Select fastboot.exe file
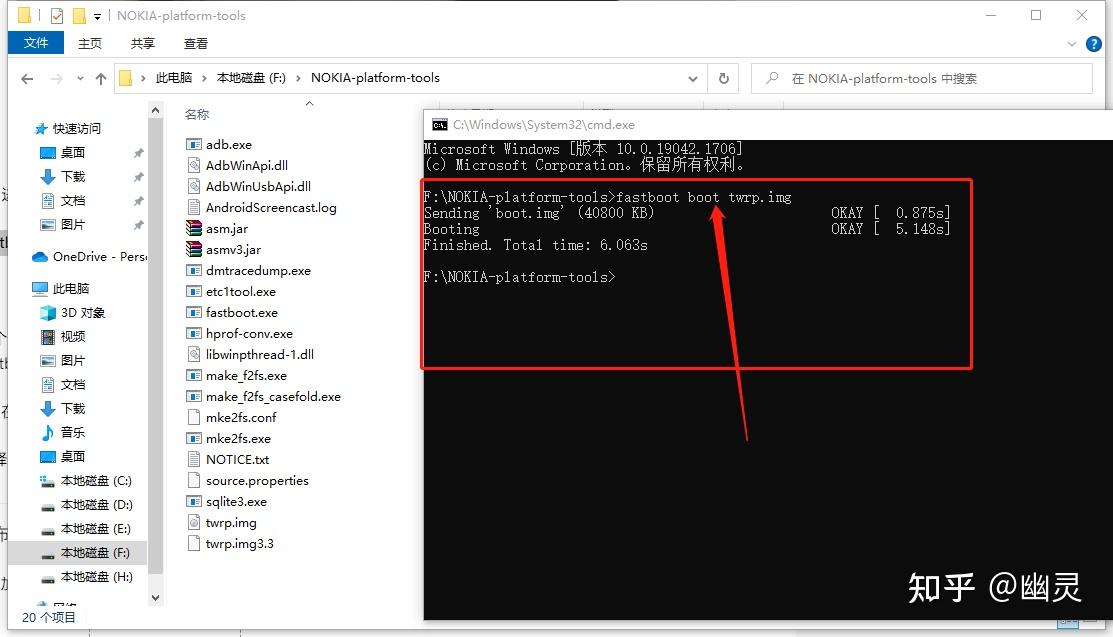 coord(241,312)
